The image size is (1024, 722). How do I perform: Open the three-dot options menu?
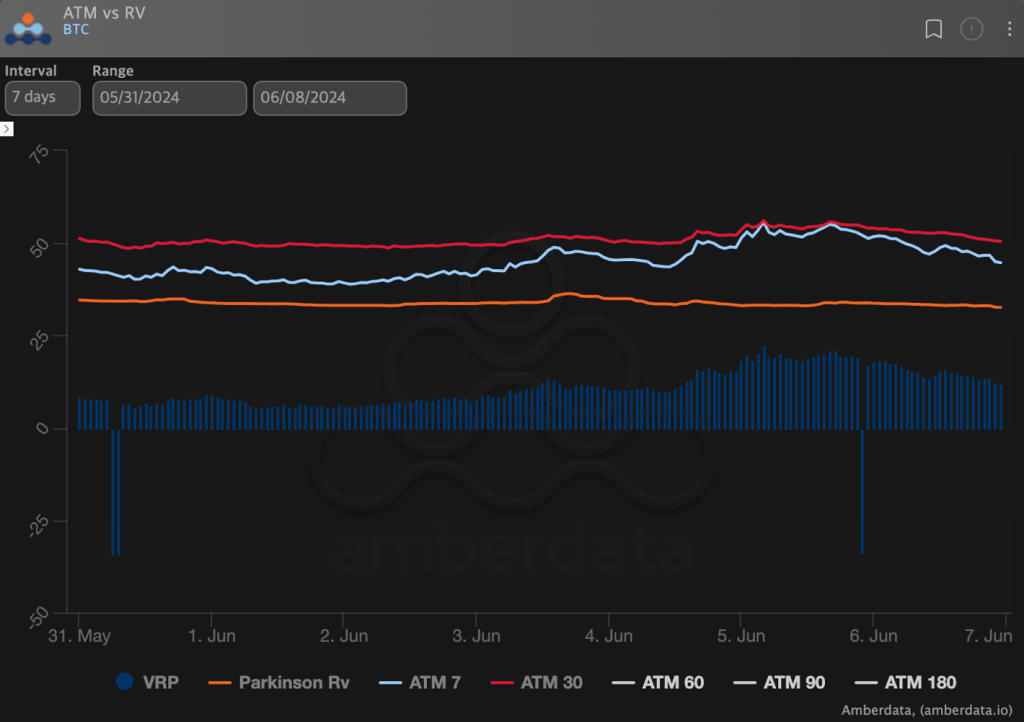tap(1009, 29)
